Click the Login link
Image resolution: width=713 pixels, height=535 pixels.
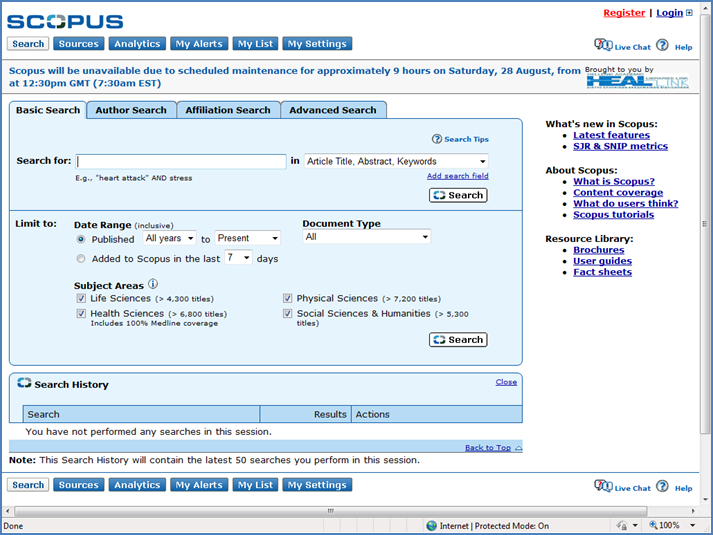tap(669, 13)
